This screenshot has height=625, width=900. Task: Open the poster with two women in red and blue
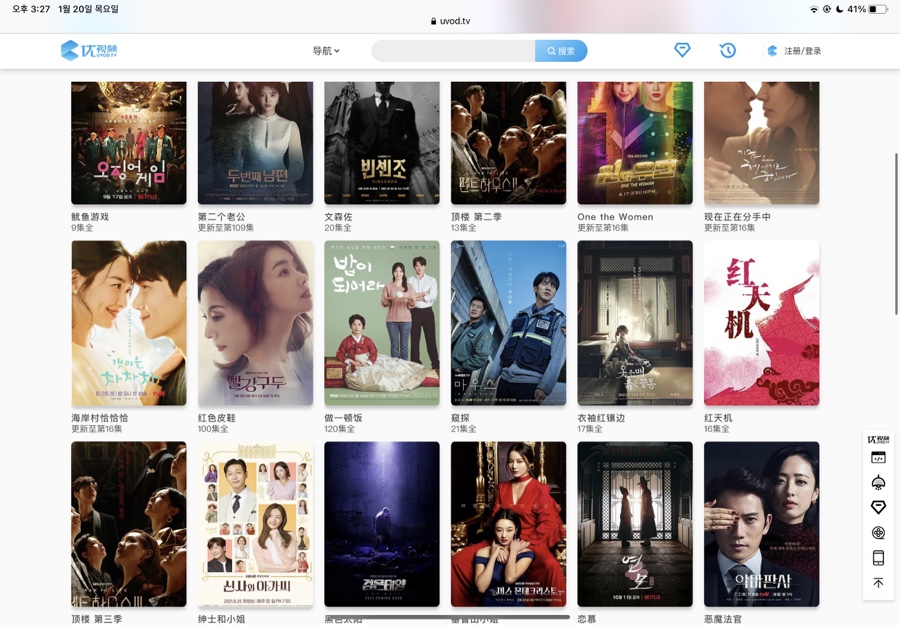(x=509, y=524)
